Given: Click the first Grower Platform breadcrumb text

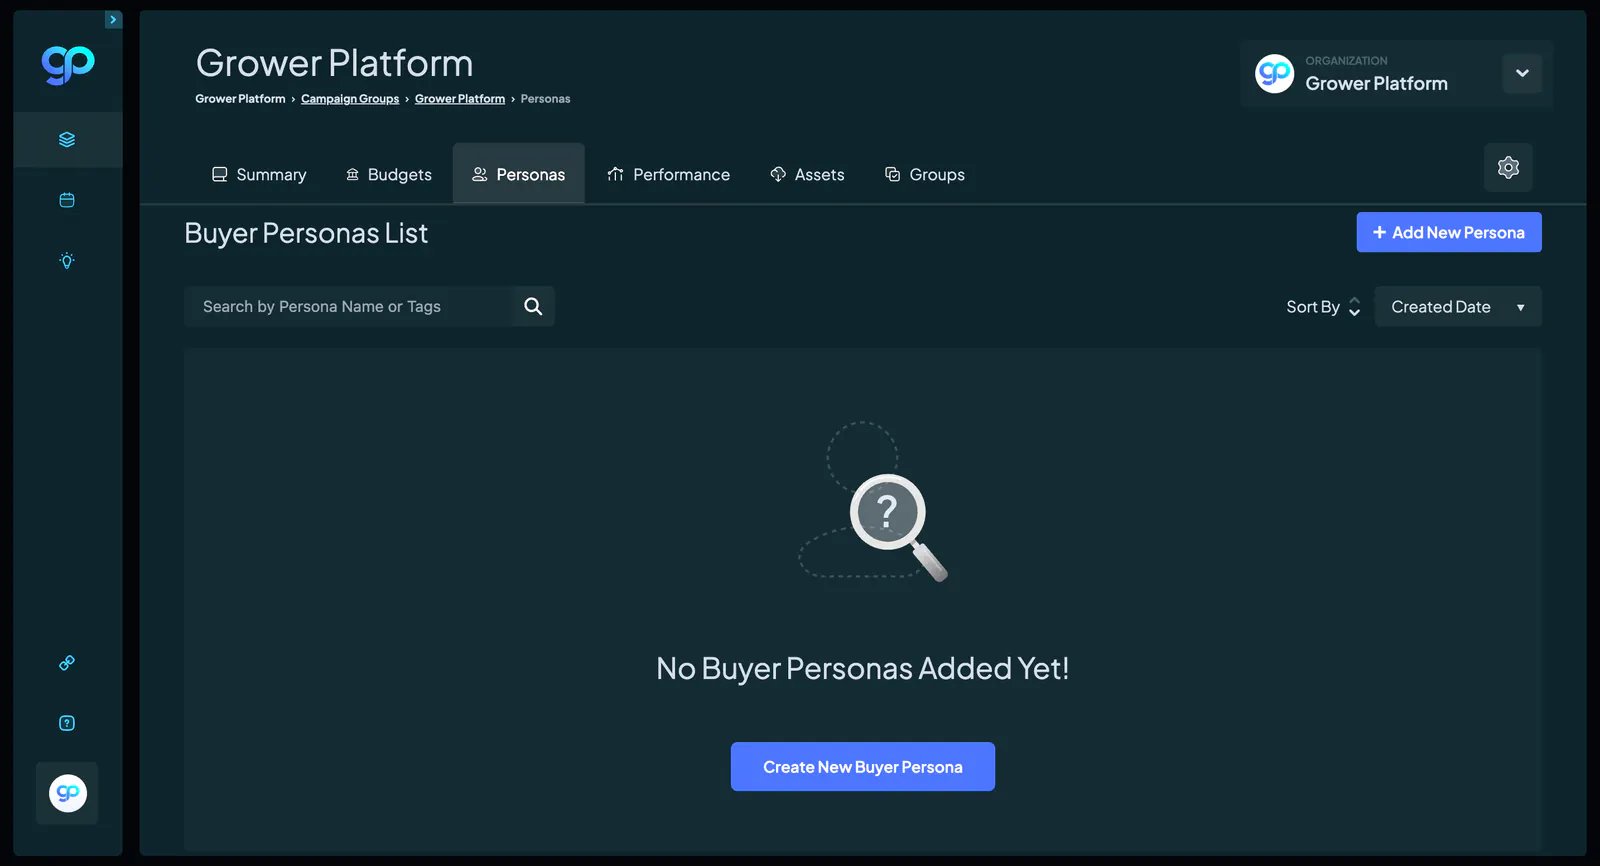Looking at the screenshot, I should [240, 99].
